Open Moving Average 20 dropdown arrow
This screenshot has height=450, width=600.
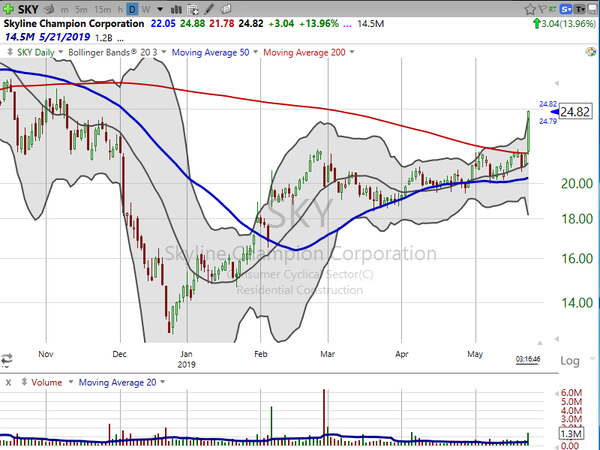pos(163,382)
